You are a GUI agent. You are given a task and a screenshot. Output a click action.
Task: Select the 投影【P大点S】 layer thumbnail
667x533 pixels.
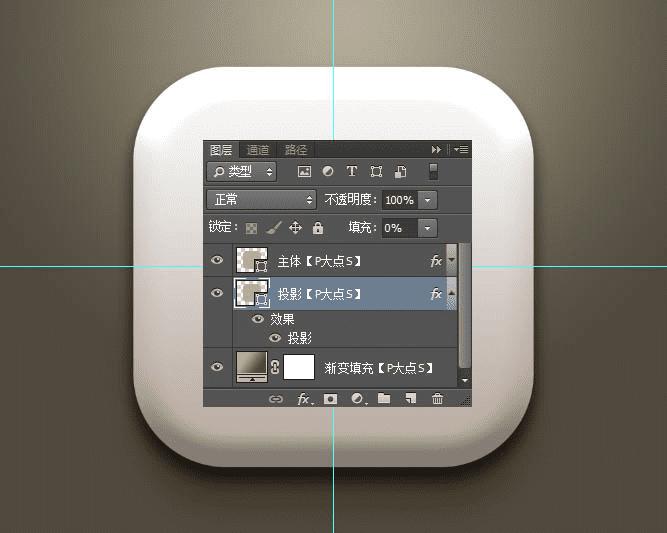click(x=252, y=293)
